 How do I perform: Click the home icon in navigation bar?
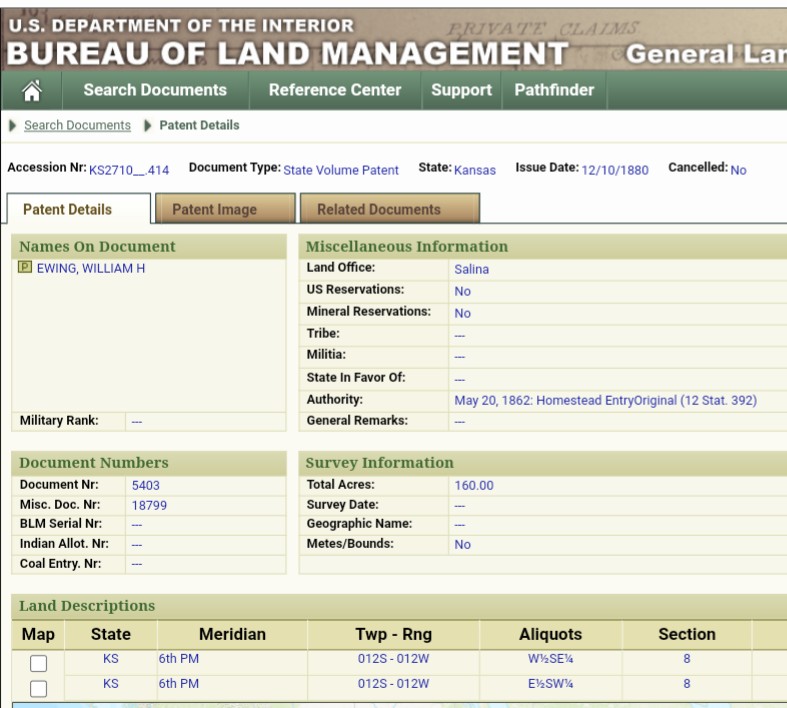[x=31, y=90]
